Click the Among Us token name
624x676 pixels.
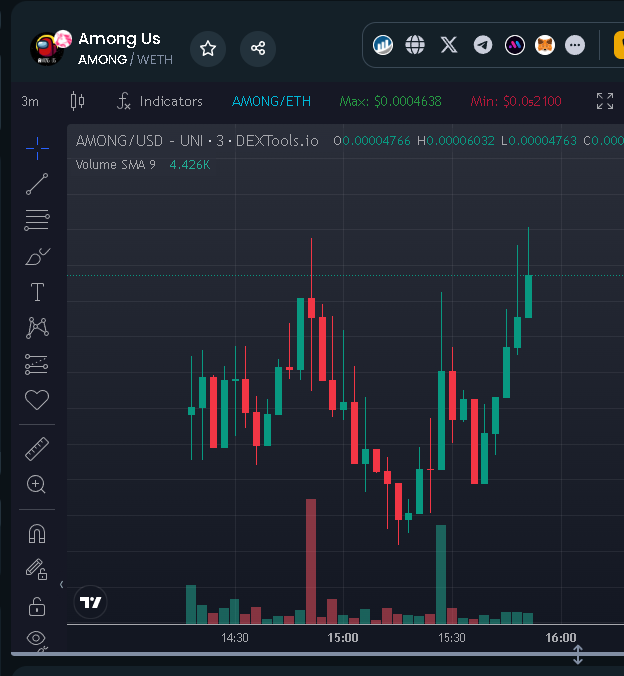pos(119,39)
